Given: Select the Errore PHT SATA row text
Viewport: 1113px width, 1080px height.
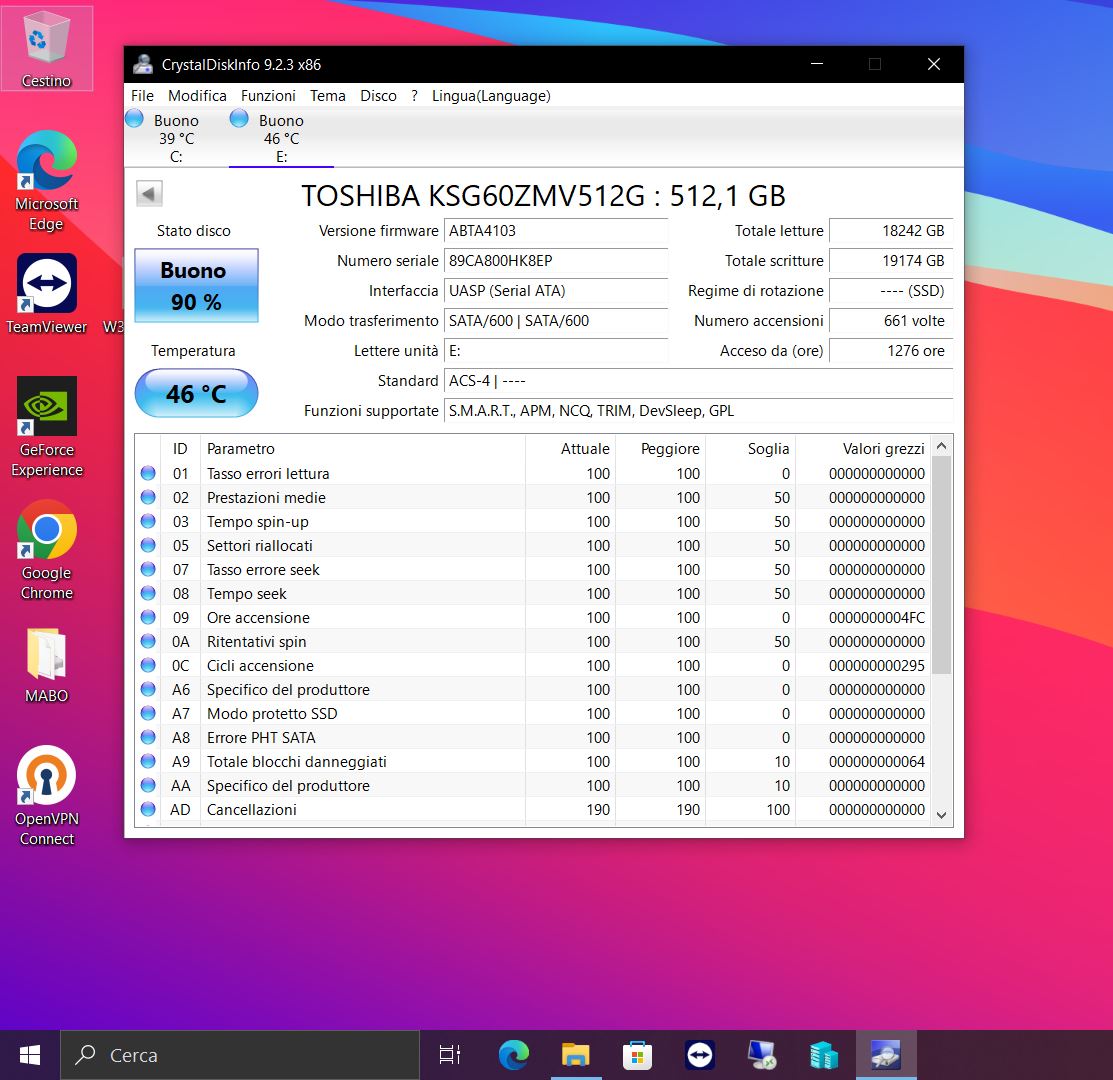Looking at the screenshot, I should coord(261,737).
